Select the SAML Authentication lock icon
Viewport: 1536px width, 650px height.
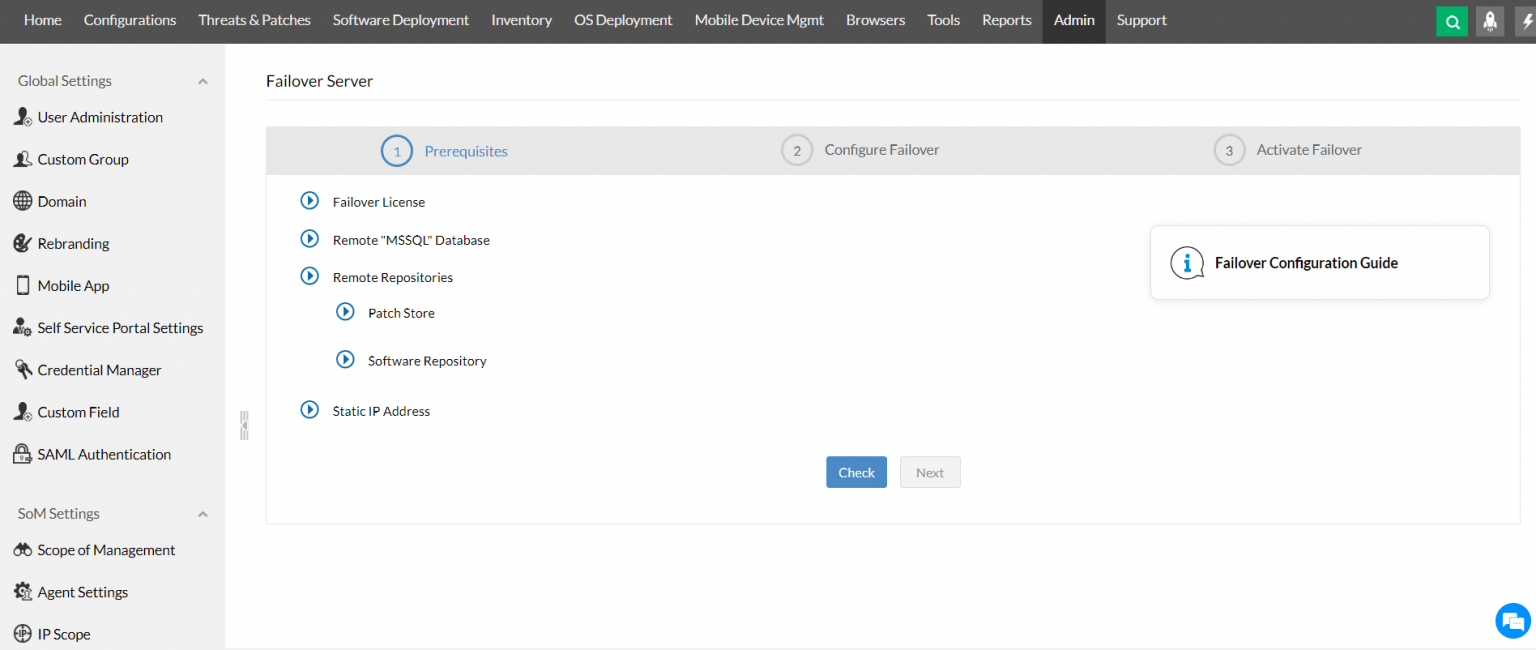tap(21, 454)
